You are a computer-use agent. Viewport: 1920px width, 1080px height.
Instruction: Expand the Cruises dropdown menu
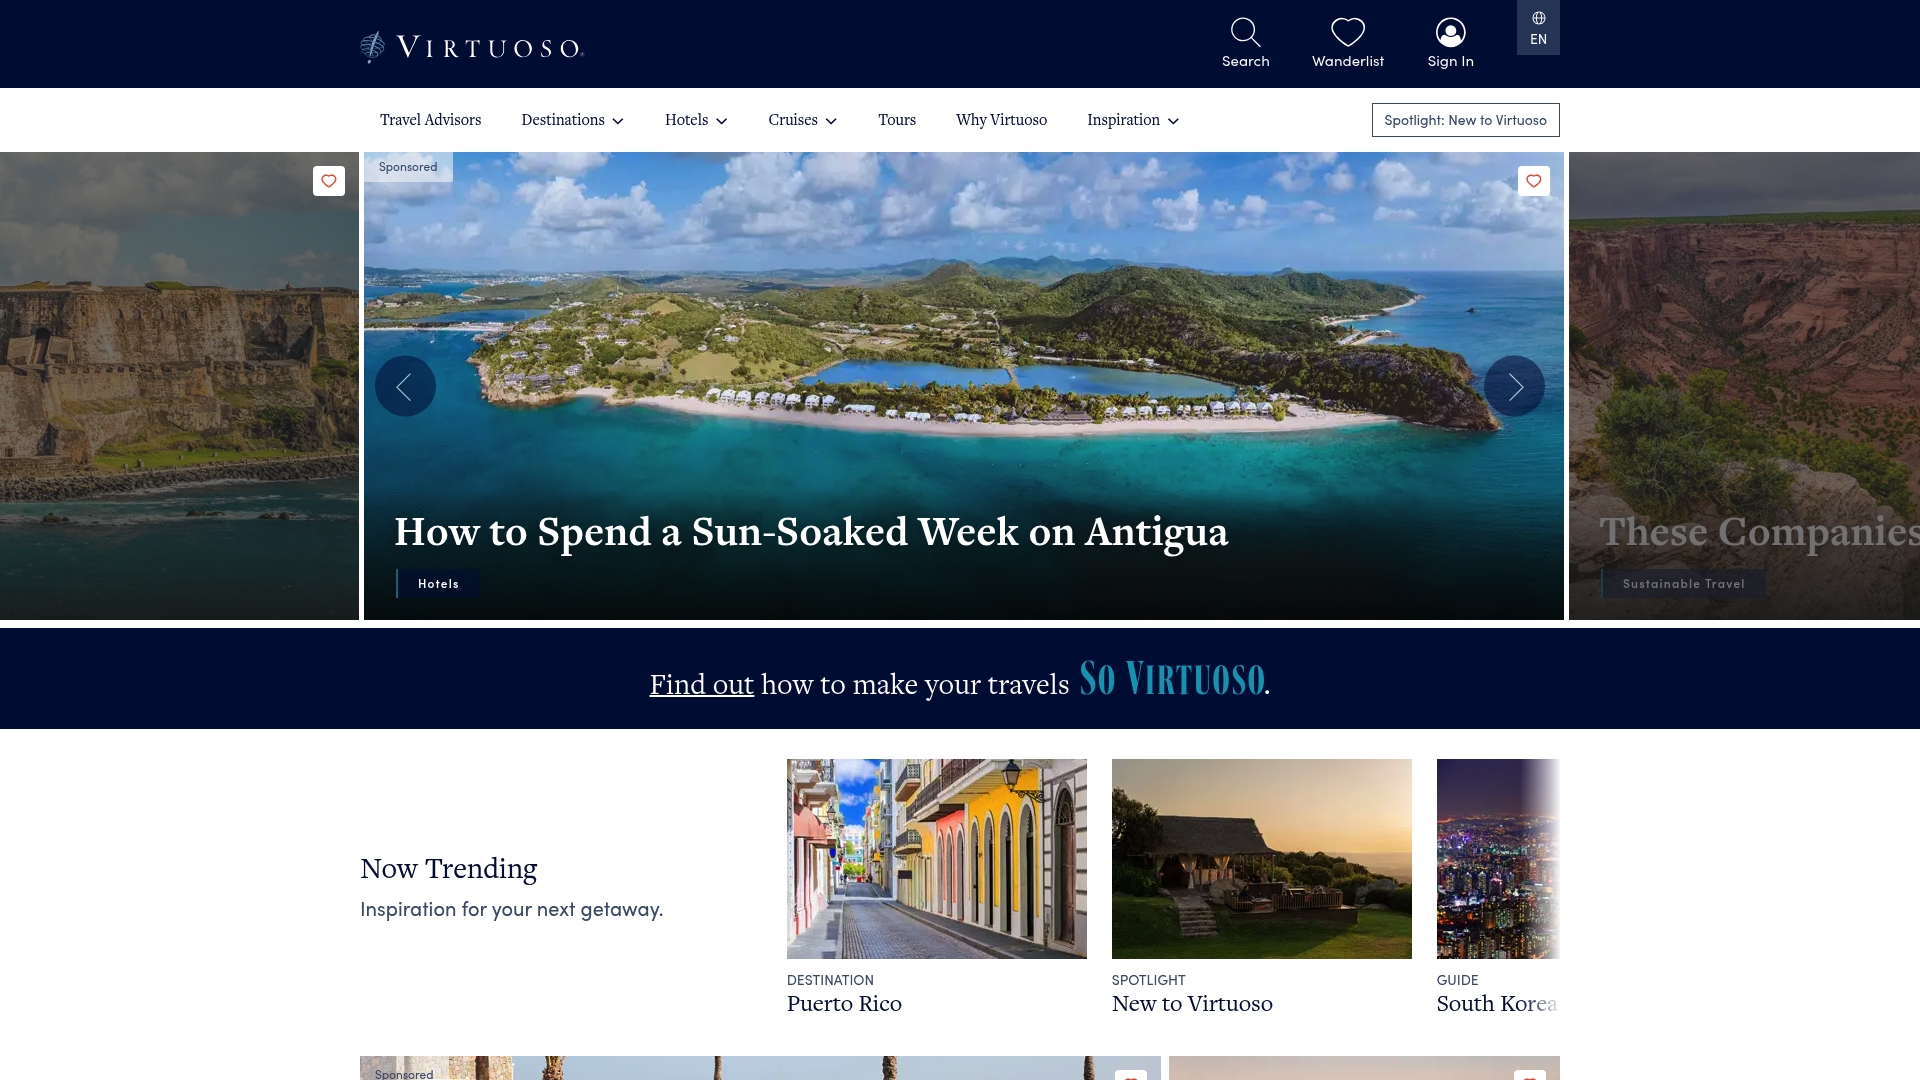(x=803, y=120)
